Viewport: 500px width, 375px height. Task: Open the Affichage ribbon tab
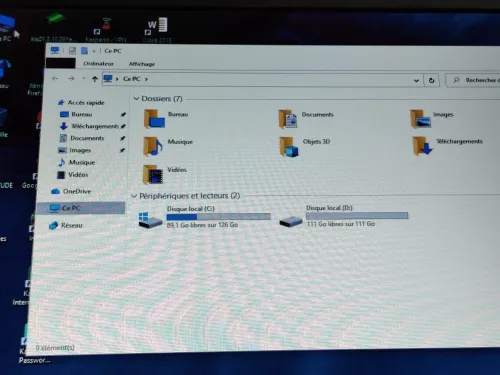(x=142, y=64)
